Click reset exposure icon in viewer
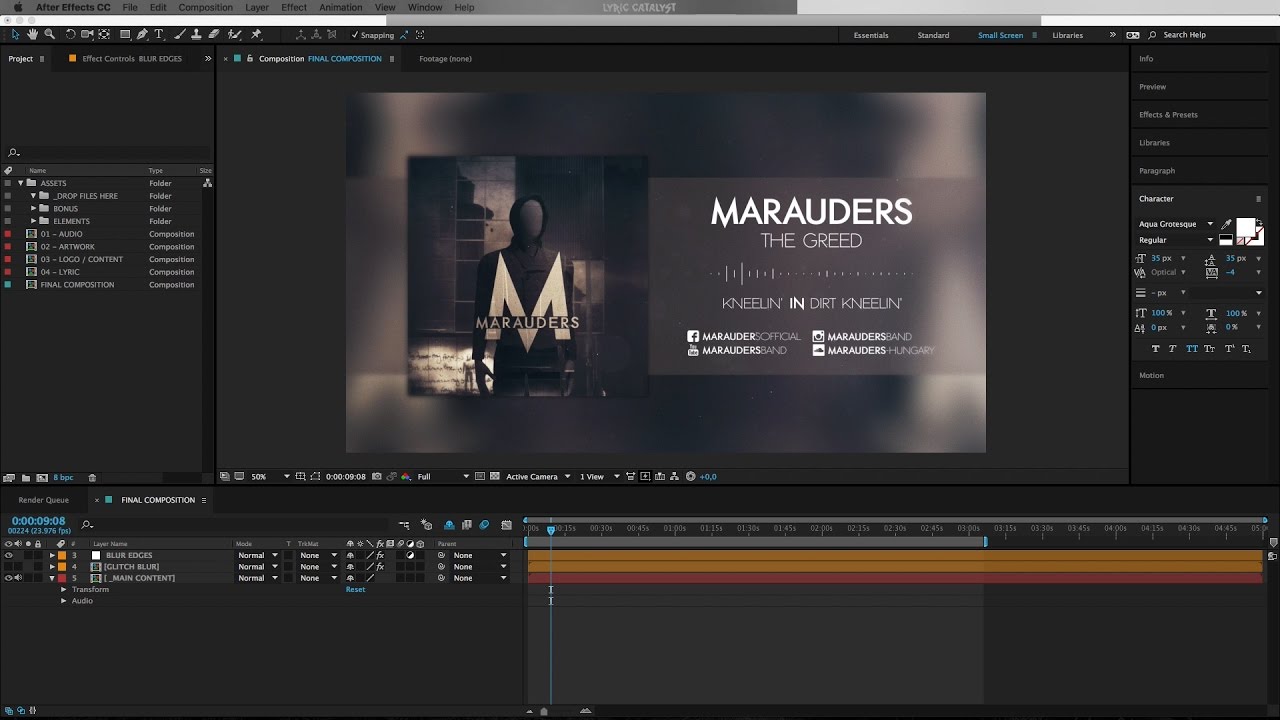The image size is (1280, 720). (691, 477)
